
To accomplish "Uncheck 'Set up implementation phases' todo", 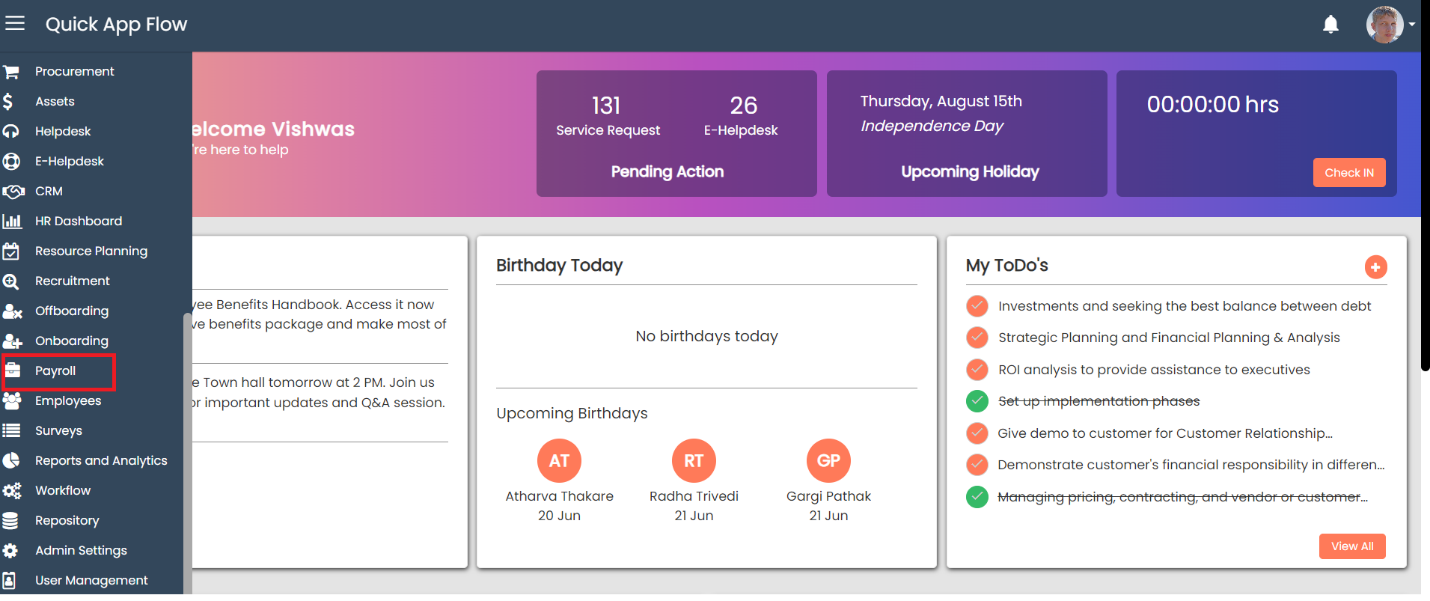I will 977,402.
